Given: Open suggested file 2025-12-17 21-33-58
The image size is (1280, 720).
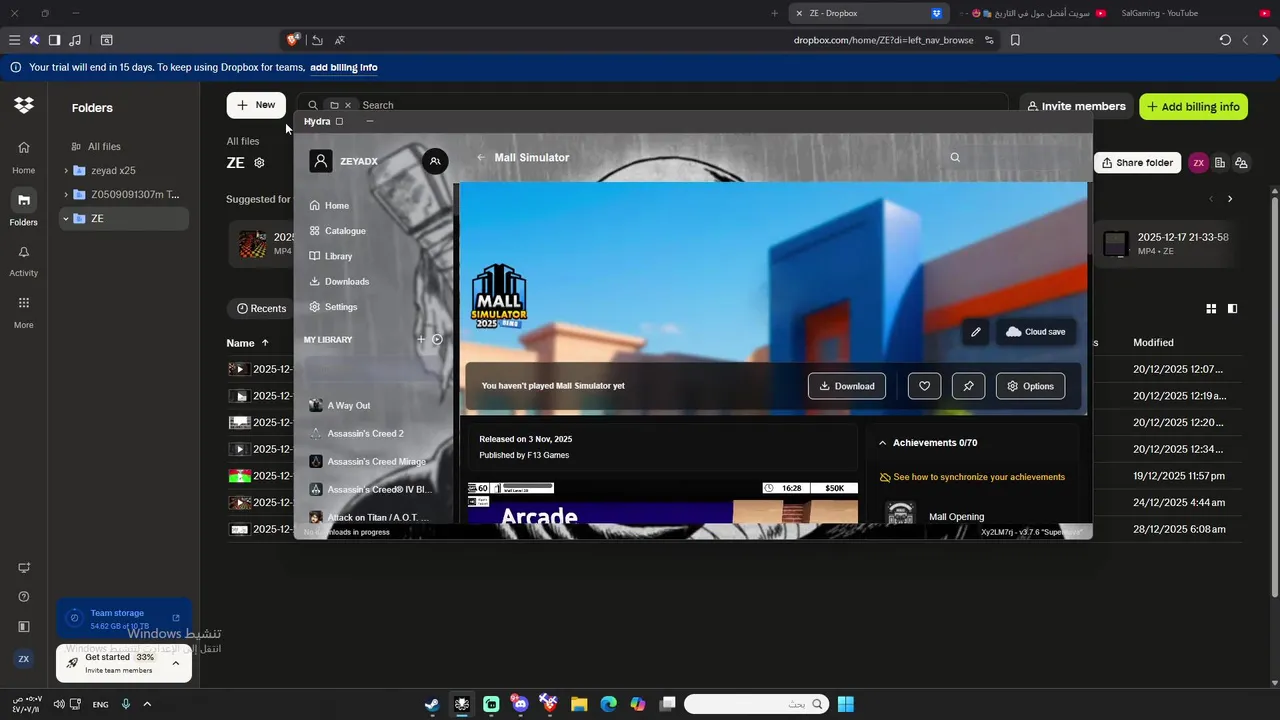Looking at the screenshot, I should [x=1167, y=244].
